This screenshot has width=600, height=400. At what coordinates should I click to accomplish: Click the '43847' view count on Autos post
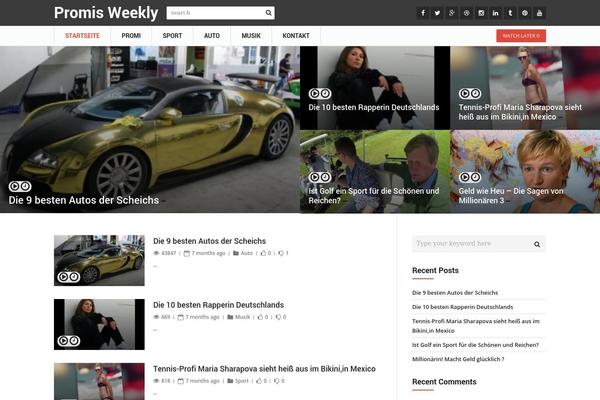[x=168, y=253]
